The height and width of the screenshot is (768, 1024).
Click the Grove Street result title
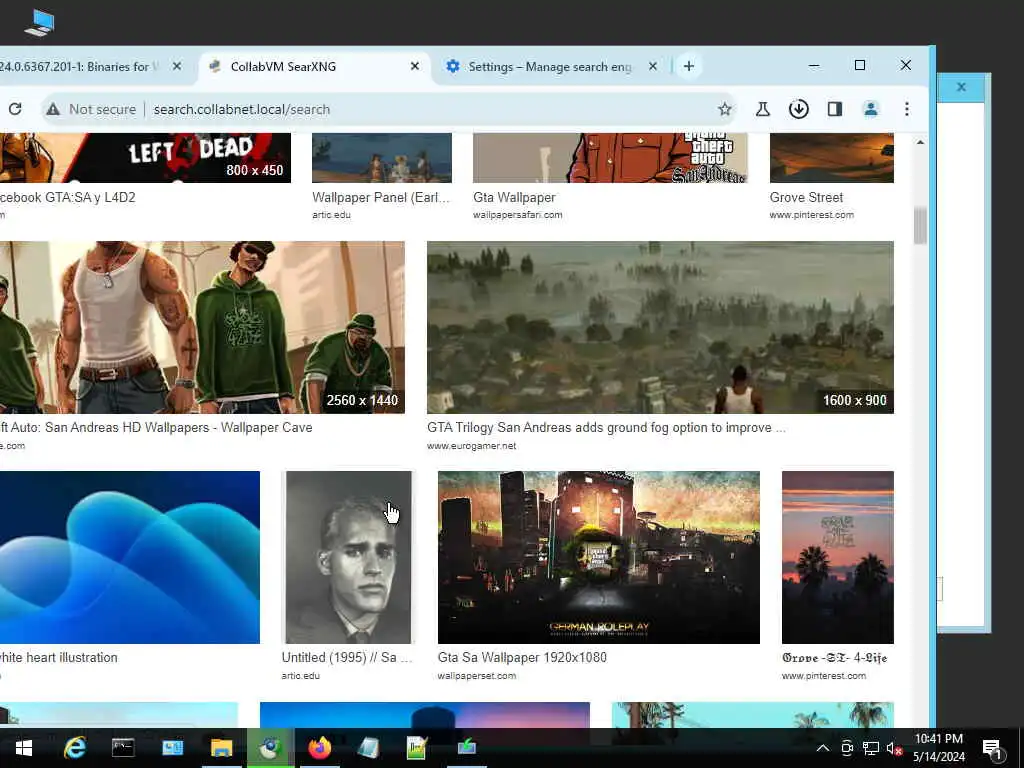click(x=806, y=197)
